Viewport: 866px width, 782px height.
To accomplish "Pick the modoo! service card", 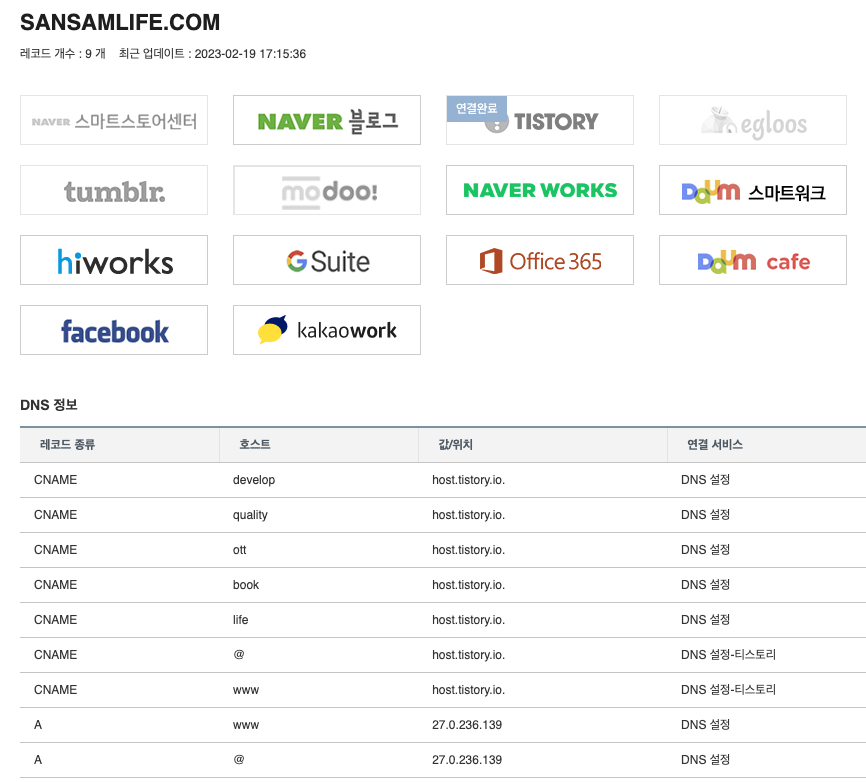I will click(327, 190).
